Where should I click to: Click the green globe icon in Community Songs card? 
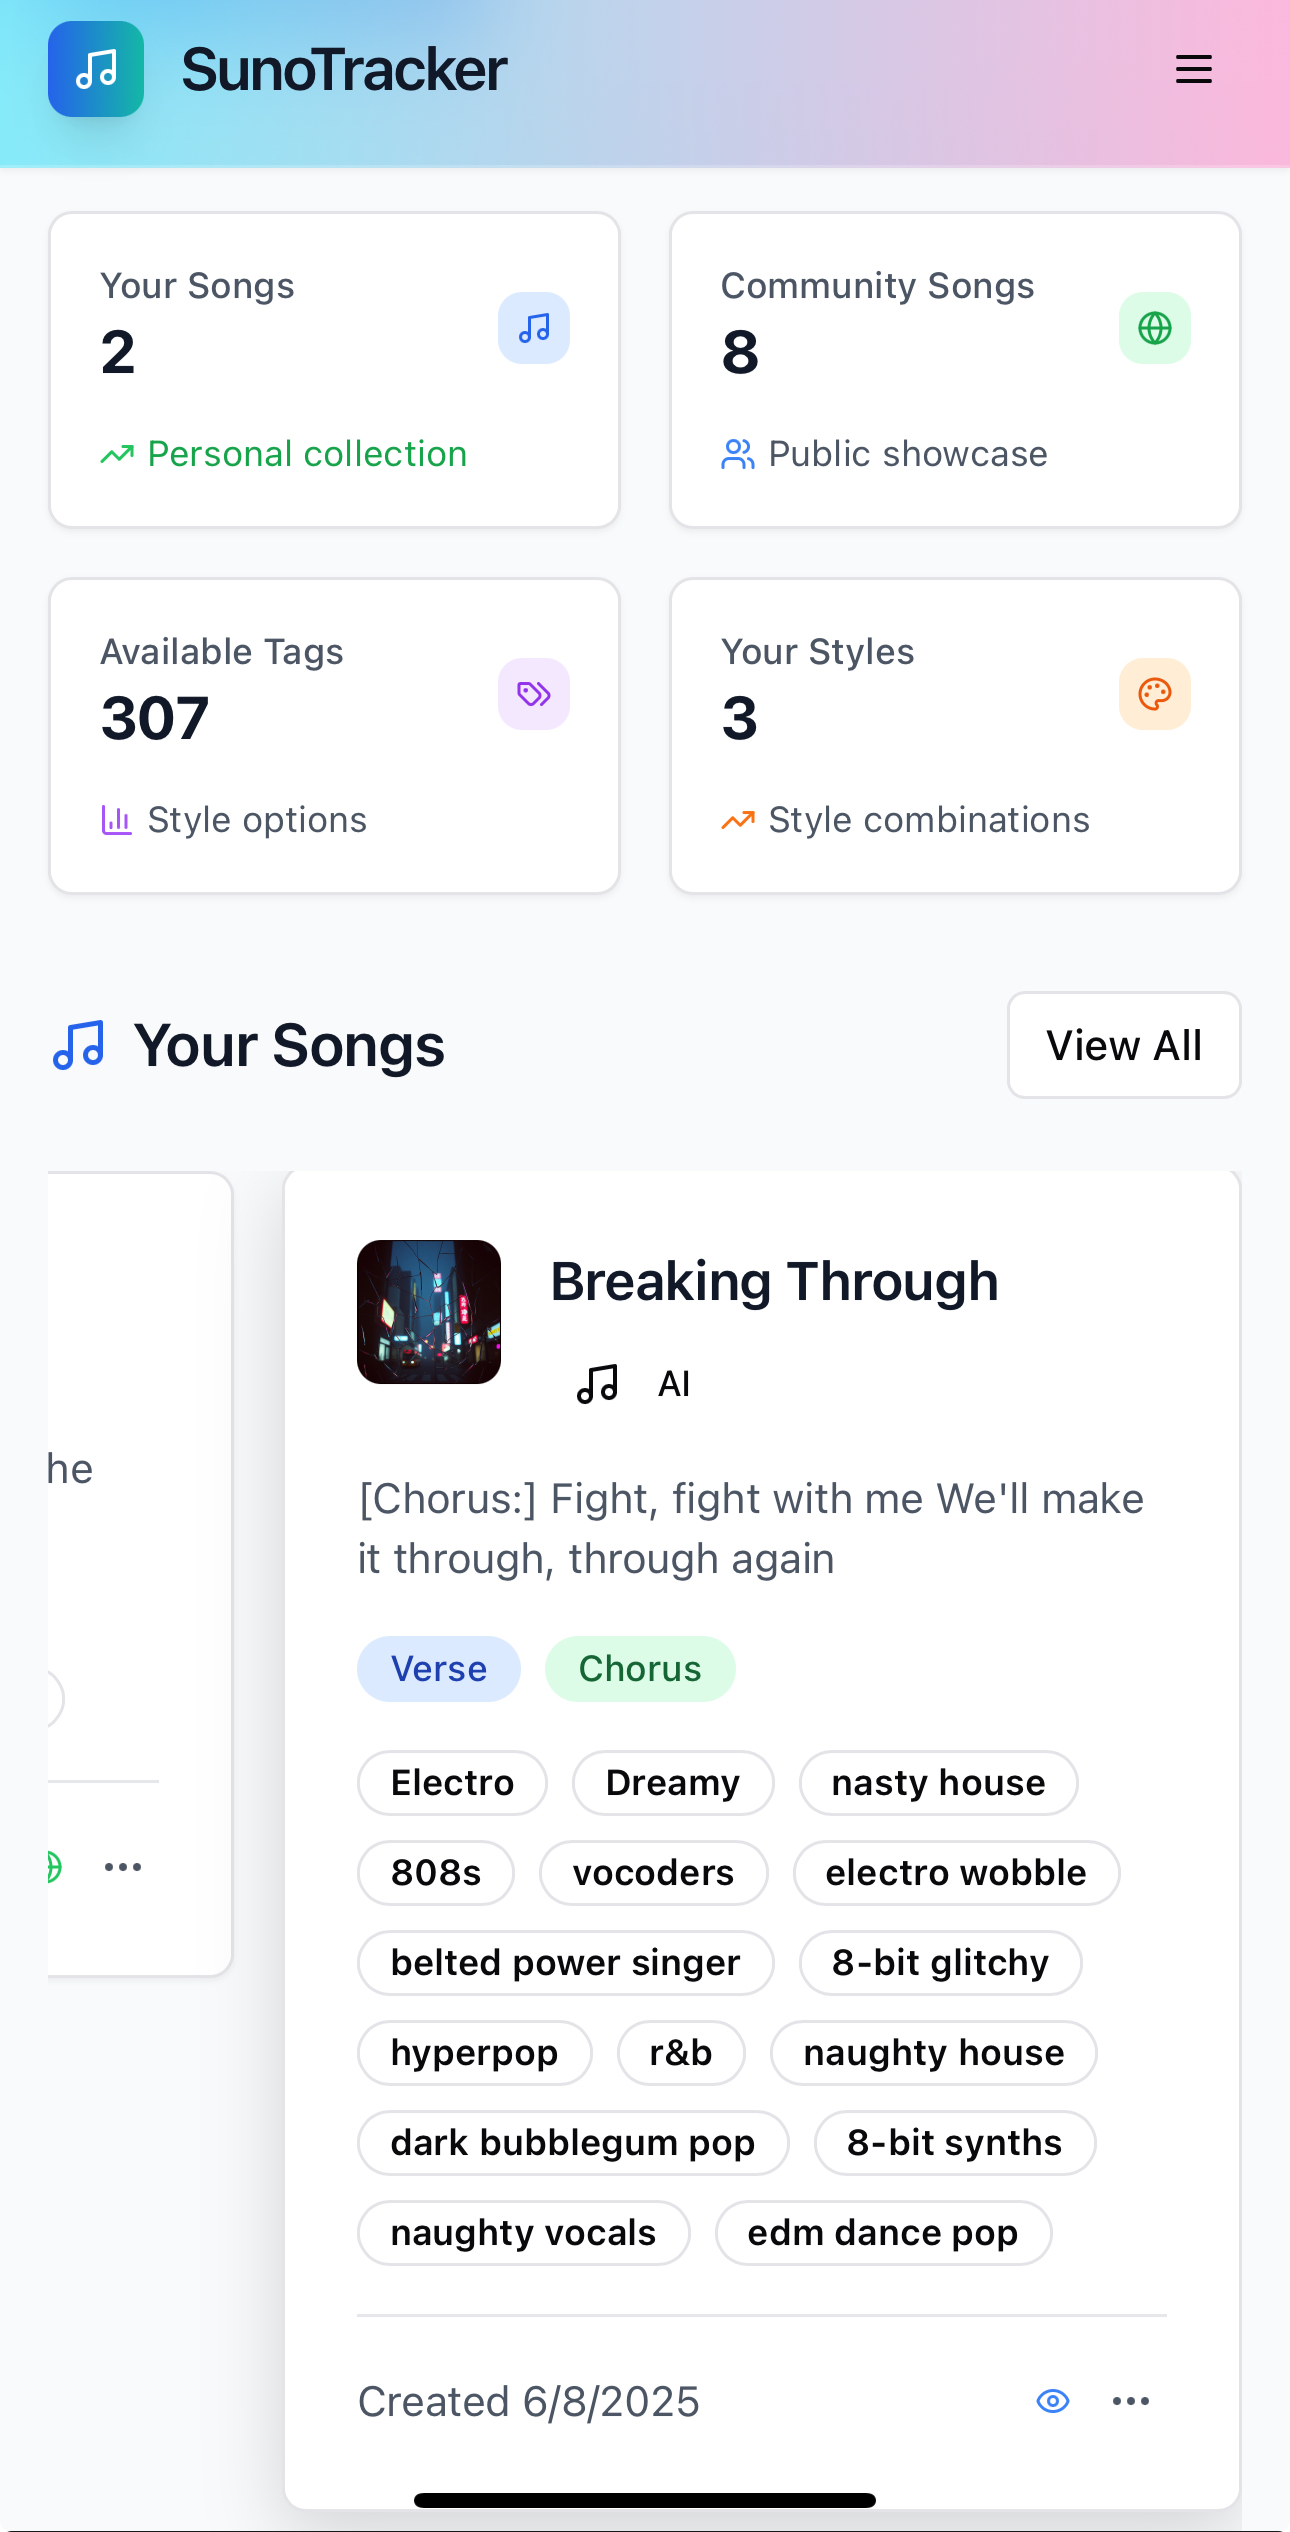pos(1155,328)
